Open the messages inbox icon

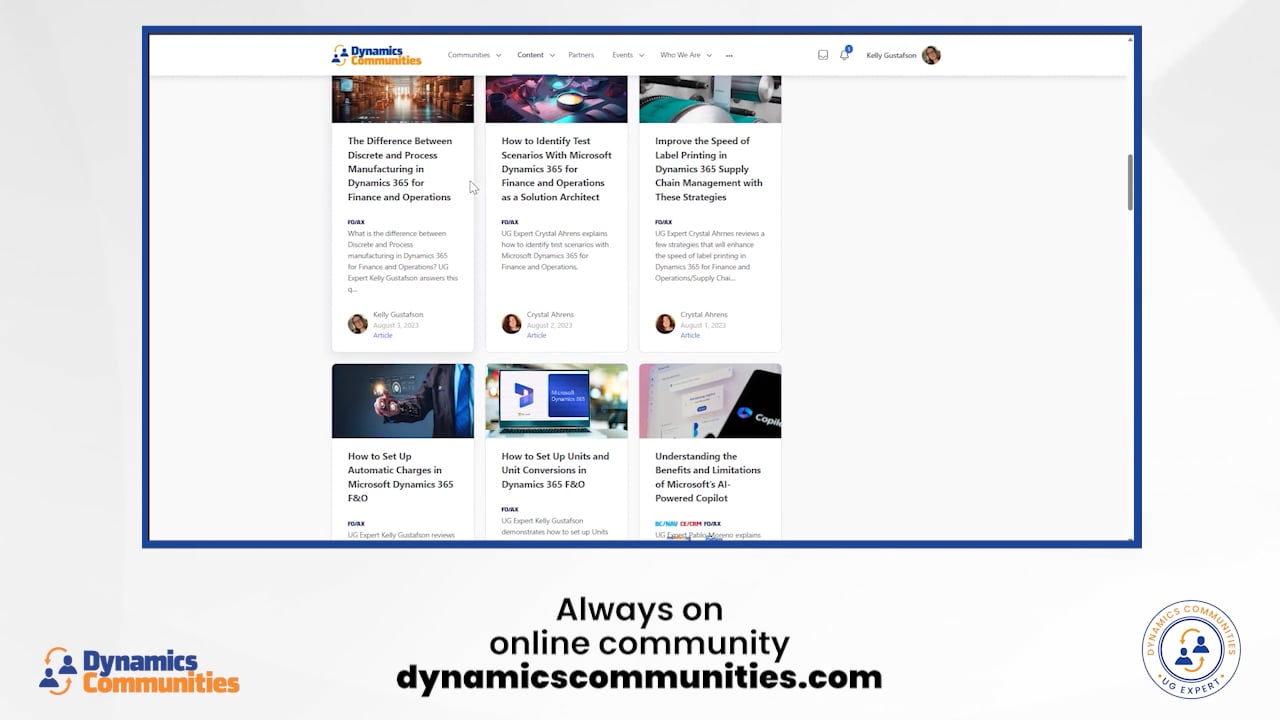tap(823, 55)
